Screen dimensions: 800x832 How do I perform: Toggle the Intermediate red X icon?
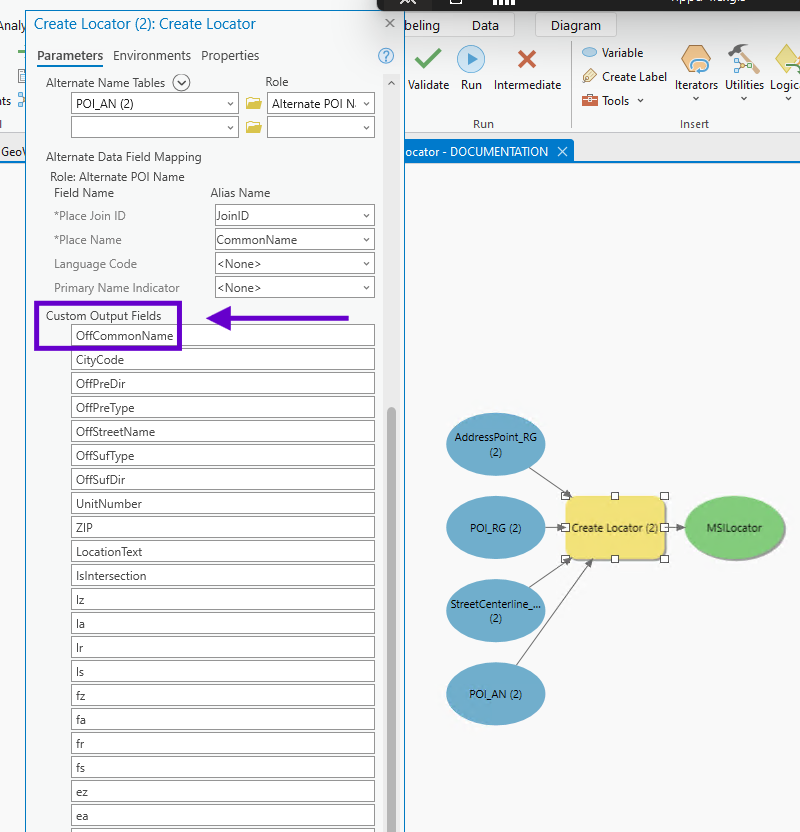click(x=527, y=59)
